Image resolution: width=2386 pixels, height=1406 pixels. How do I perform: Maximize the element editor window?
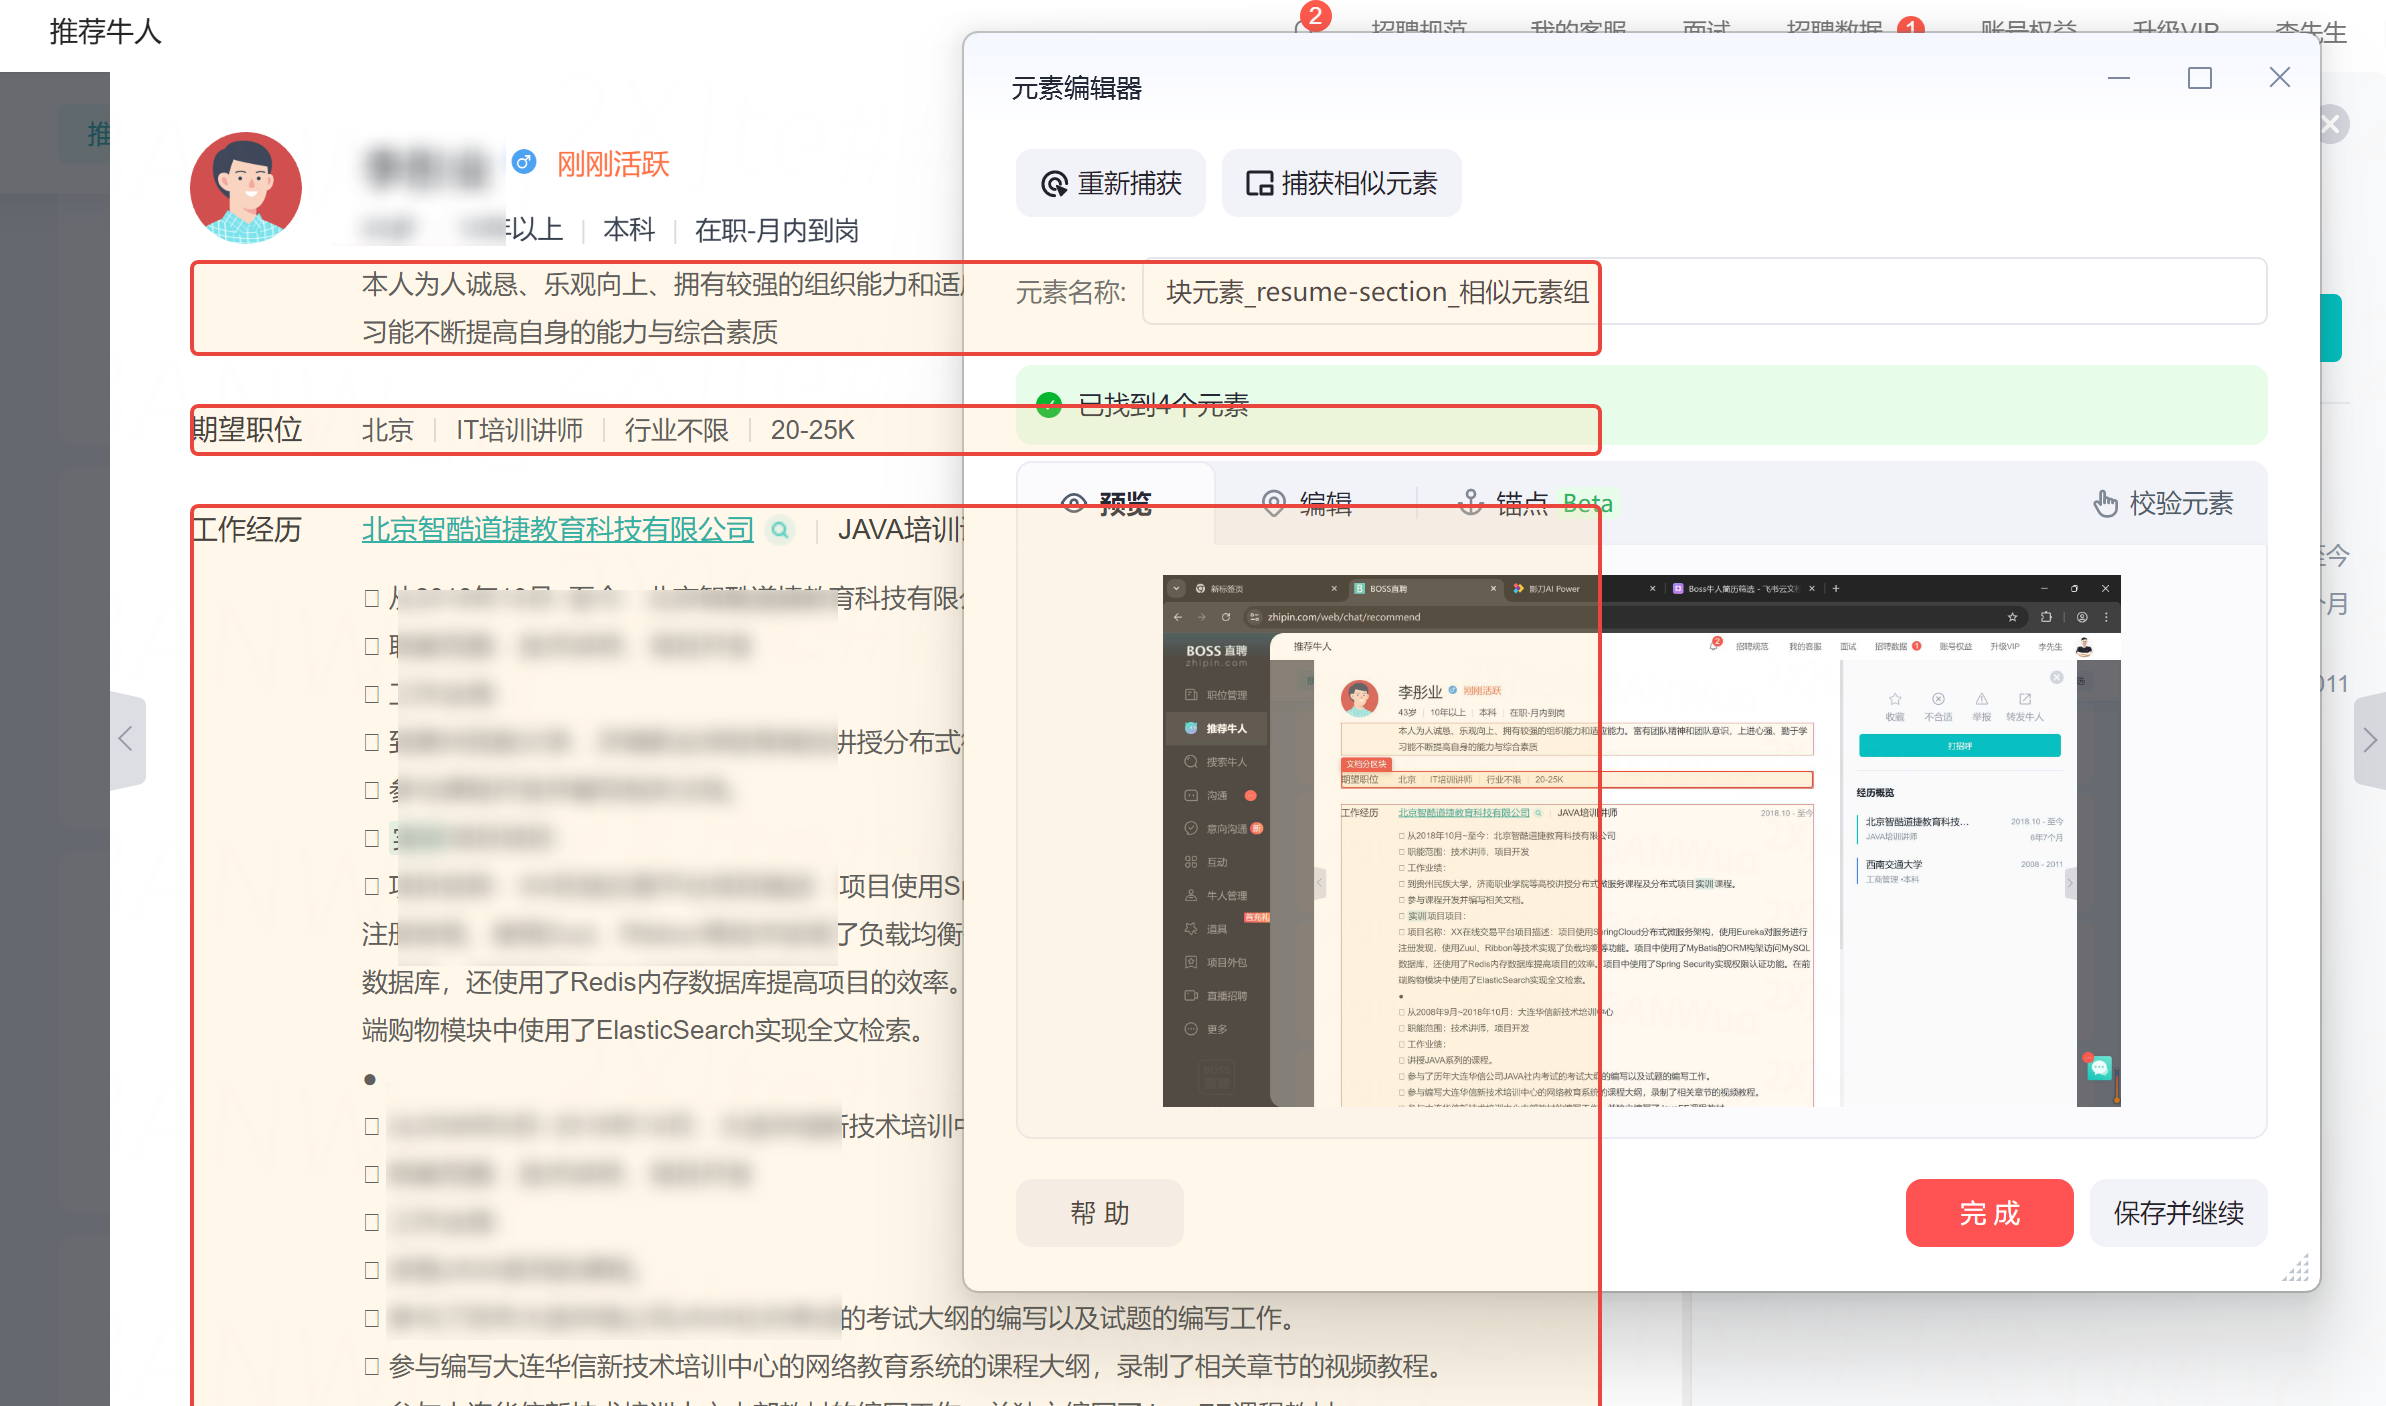pyautogui.click(x=2199, y=78)
